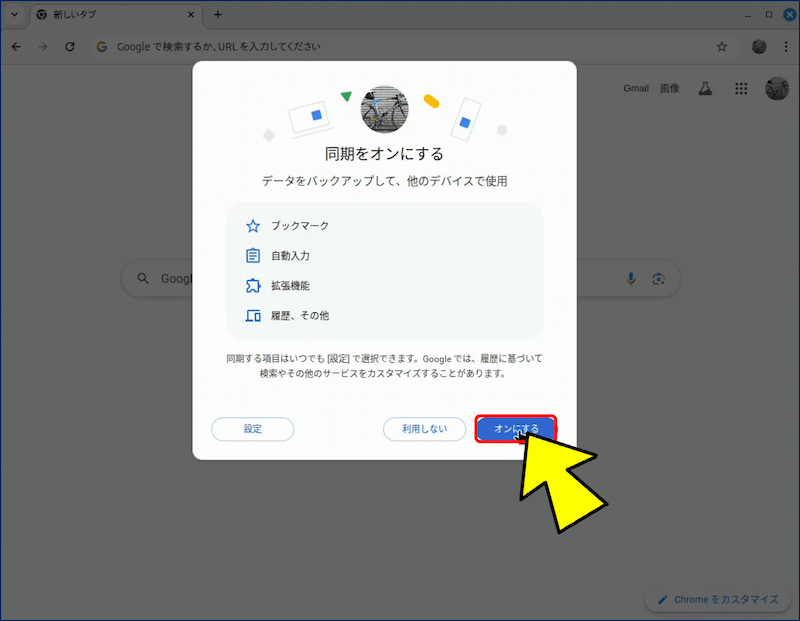Open a new tab with plus button
Viewport: 800px width, 621px height.
pos(218,15)
